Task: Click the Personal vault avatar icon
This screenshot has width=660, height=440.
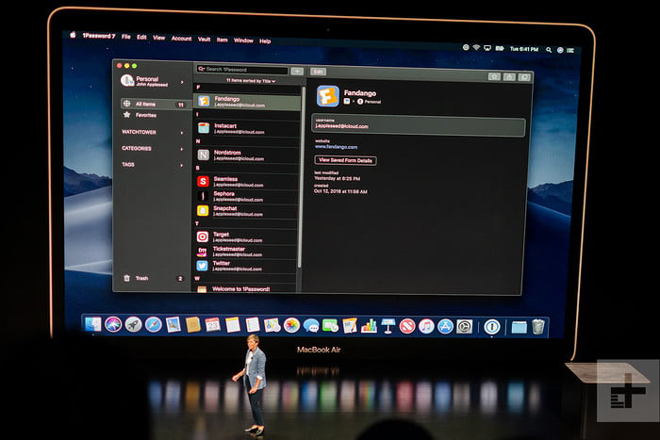Action: tap(127, 80)
